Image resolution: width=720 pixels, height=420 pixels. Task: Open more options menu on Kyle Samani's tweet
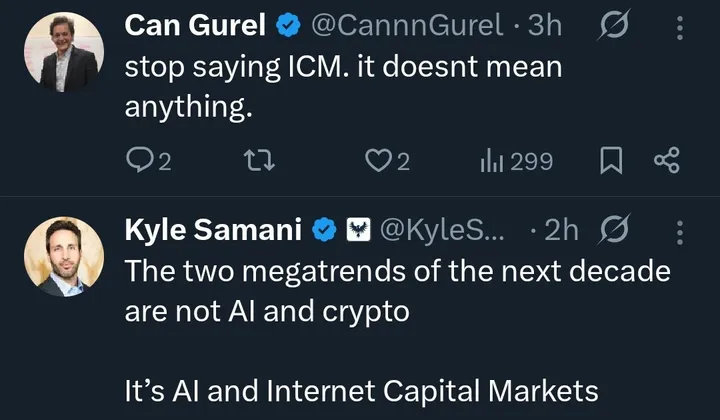click(x=680, y=231)
